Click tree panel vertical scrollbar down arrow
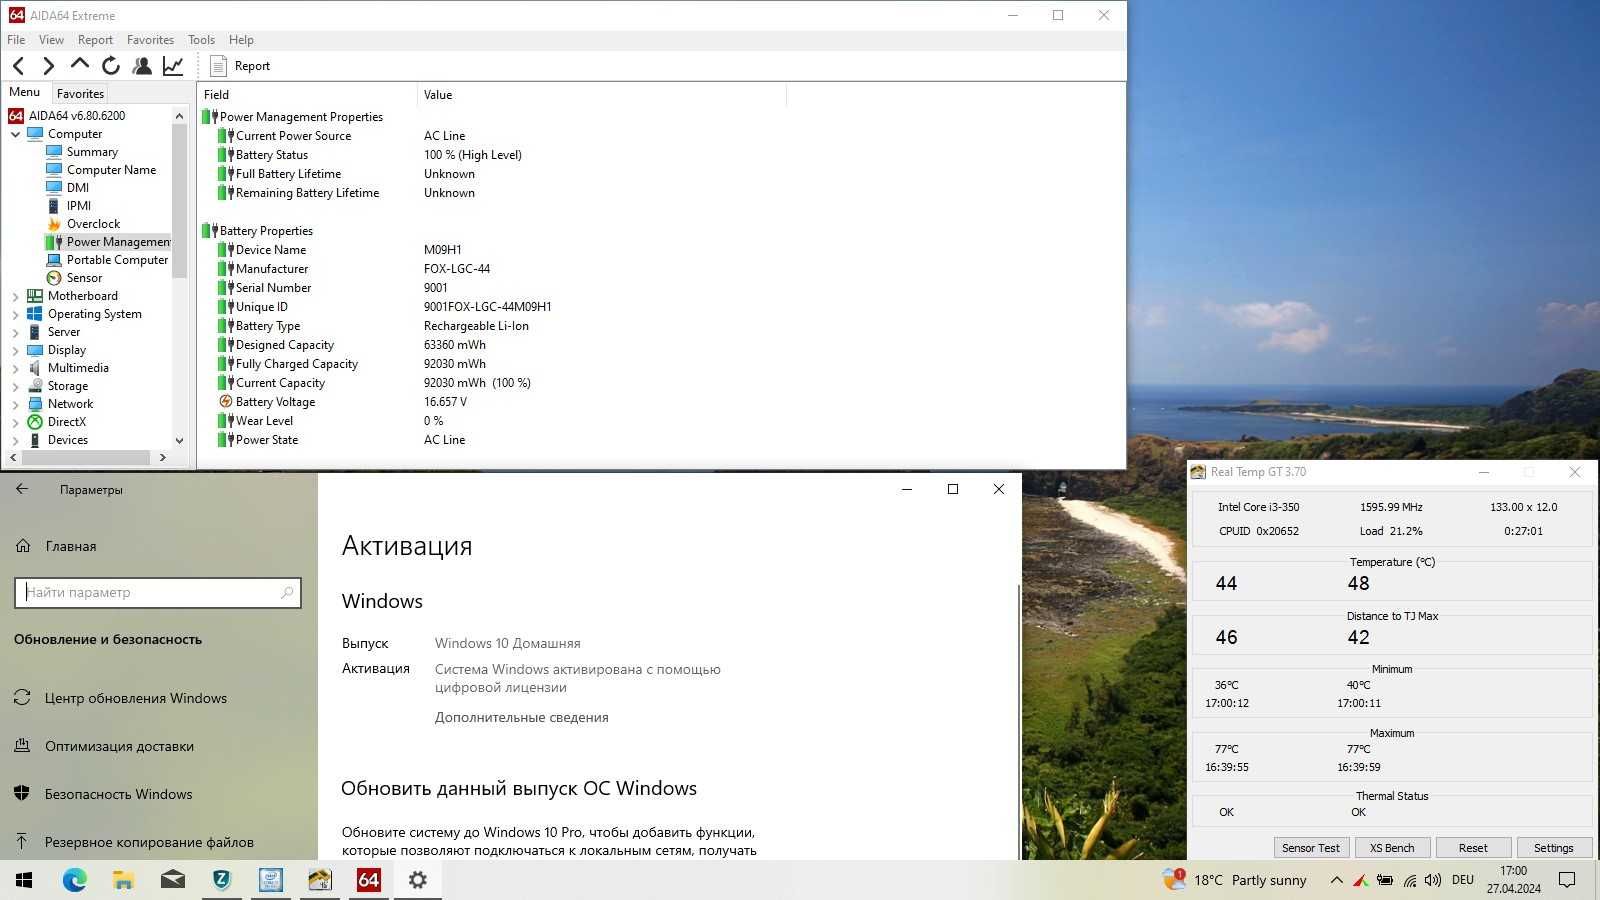 (179, 440)
